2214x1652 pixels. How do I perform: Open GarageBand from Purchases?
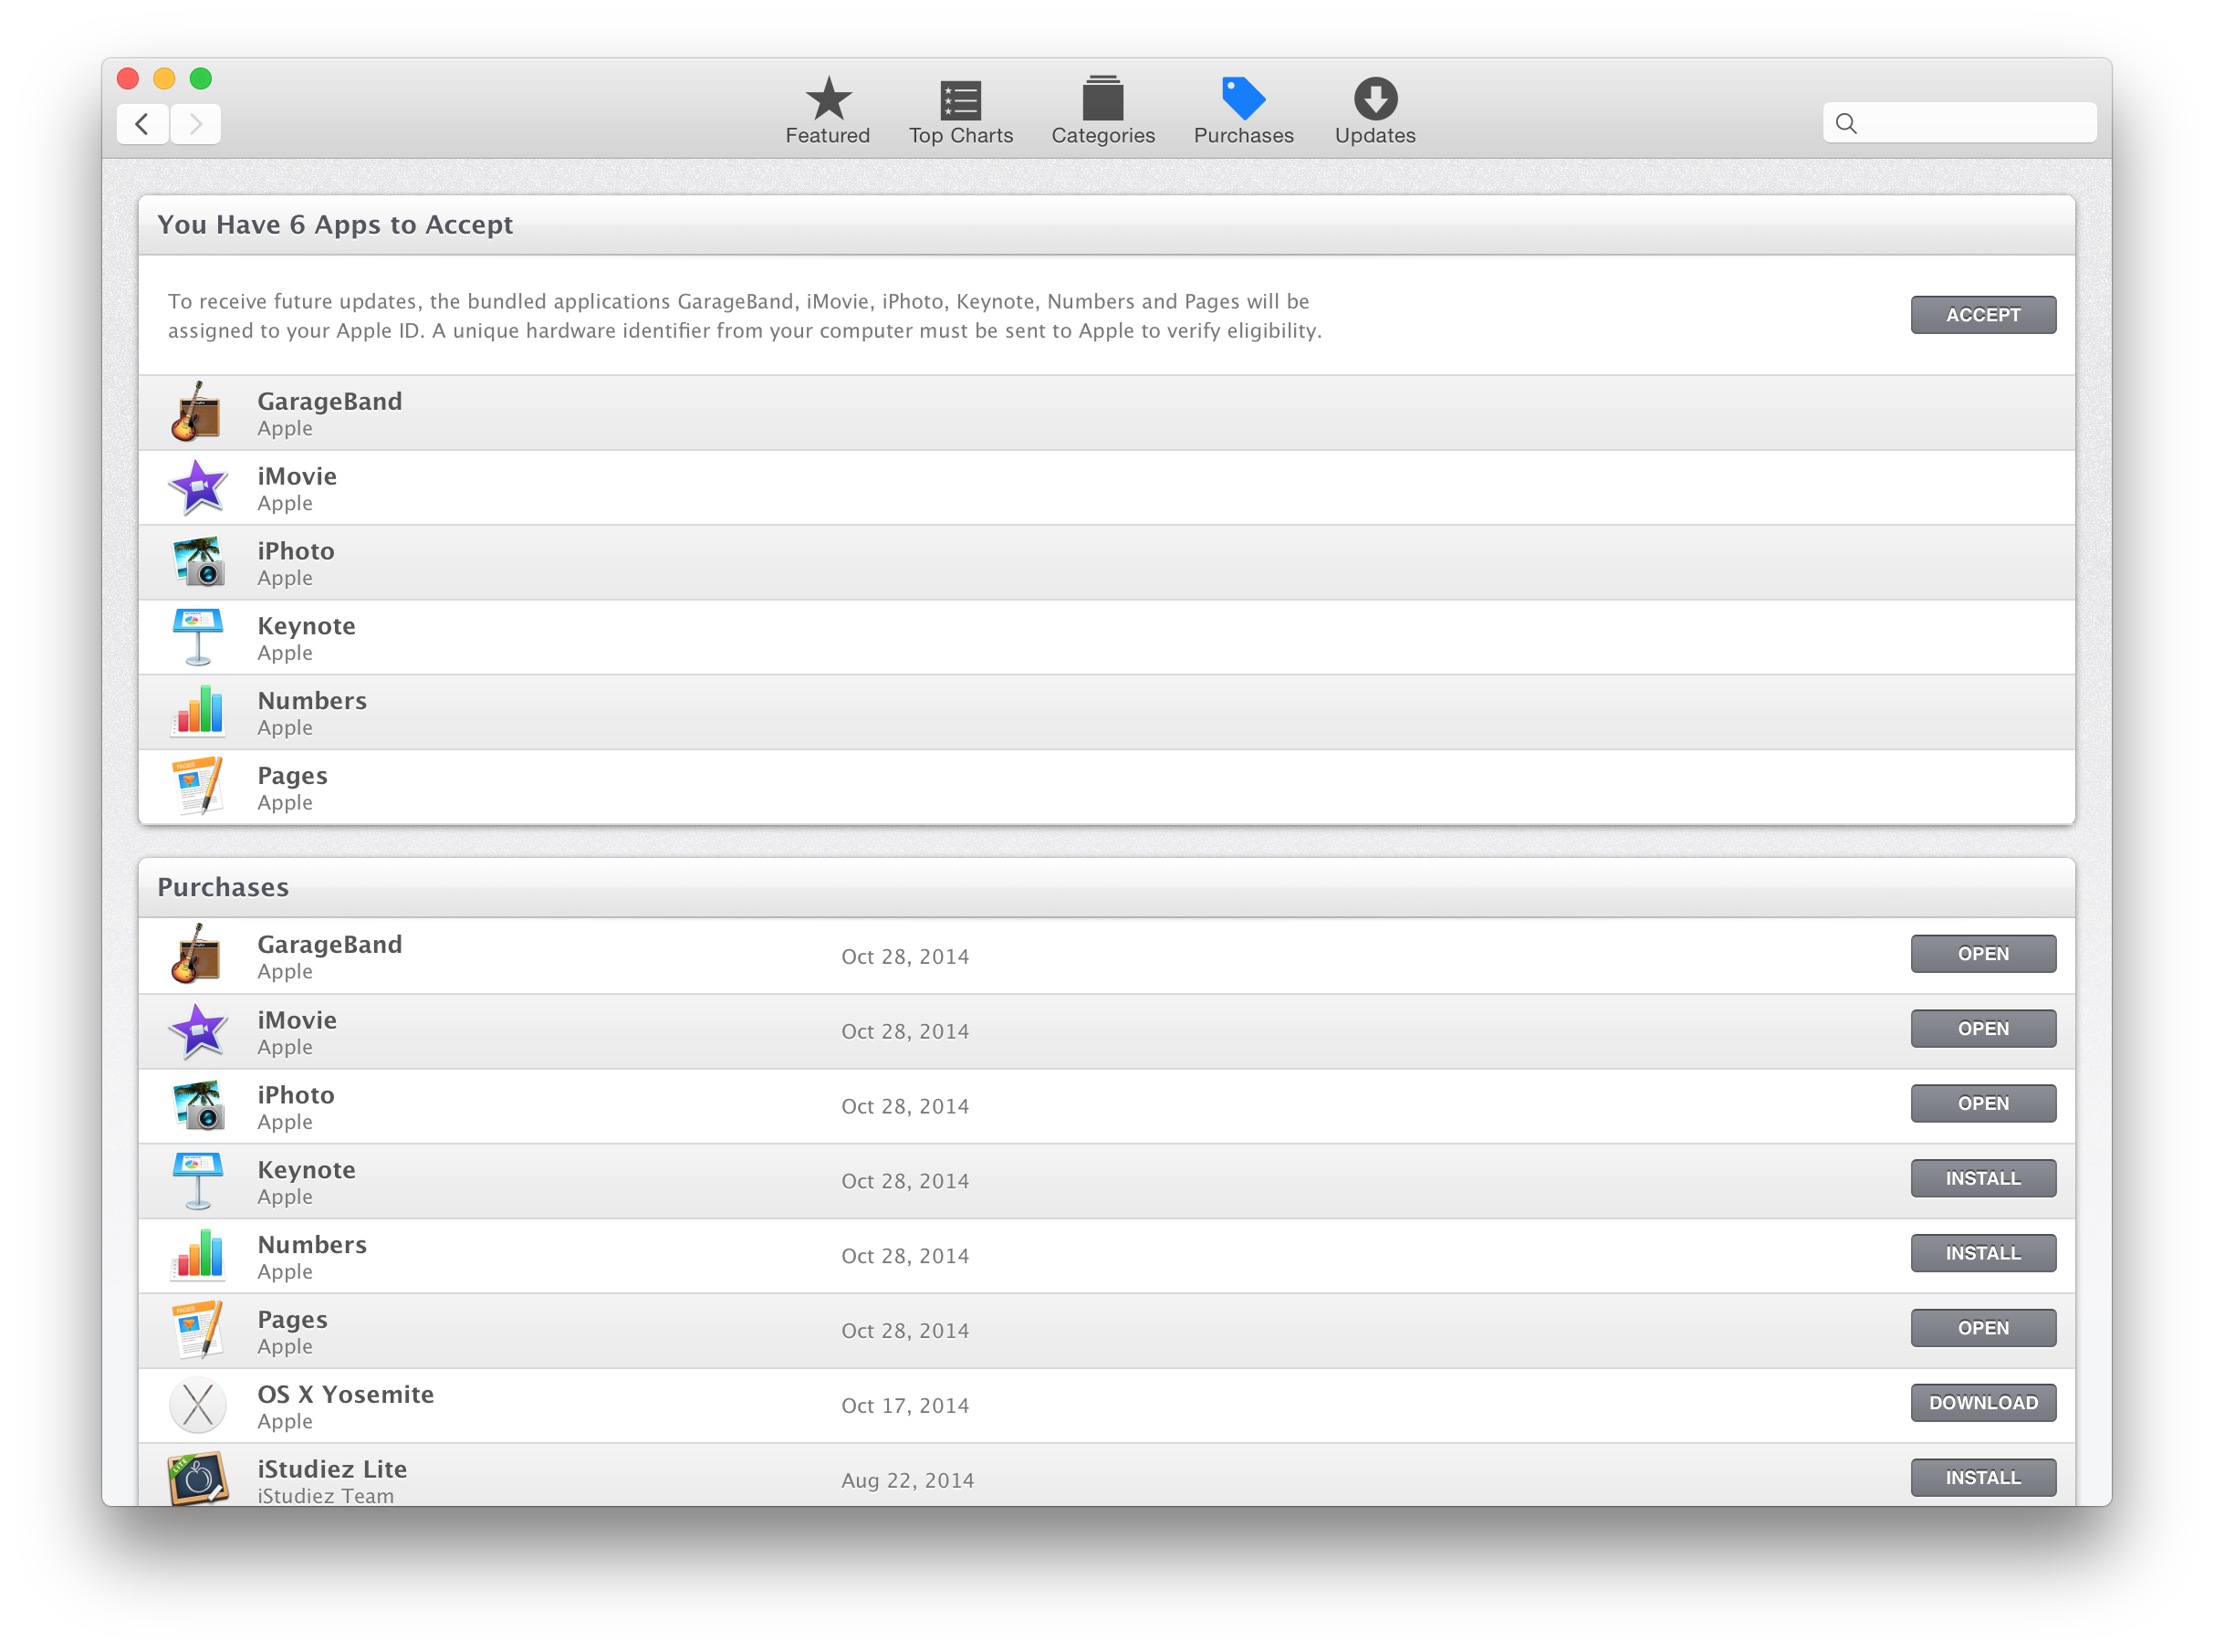[x=1982, y=954]
